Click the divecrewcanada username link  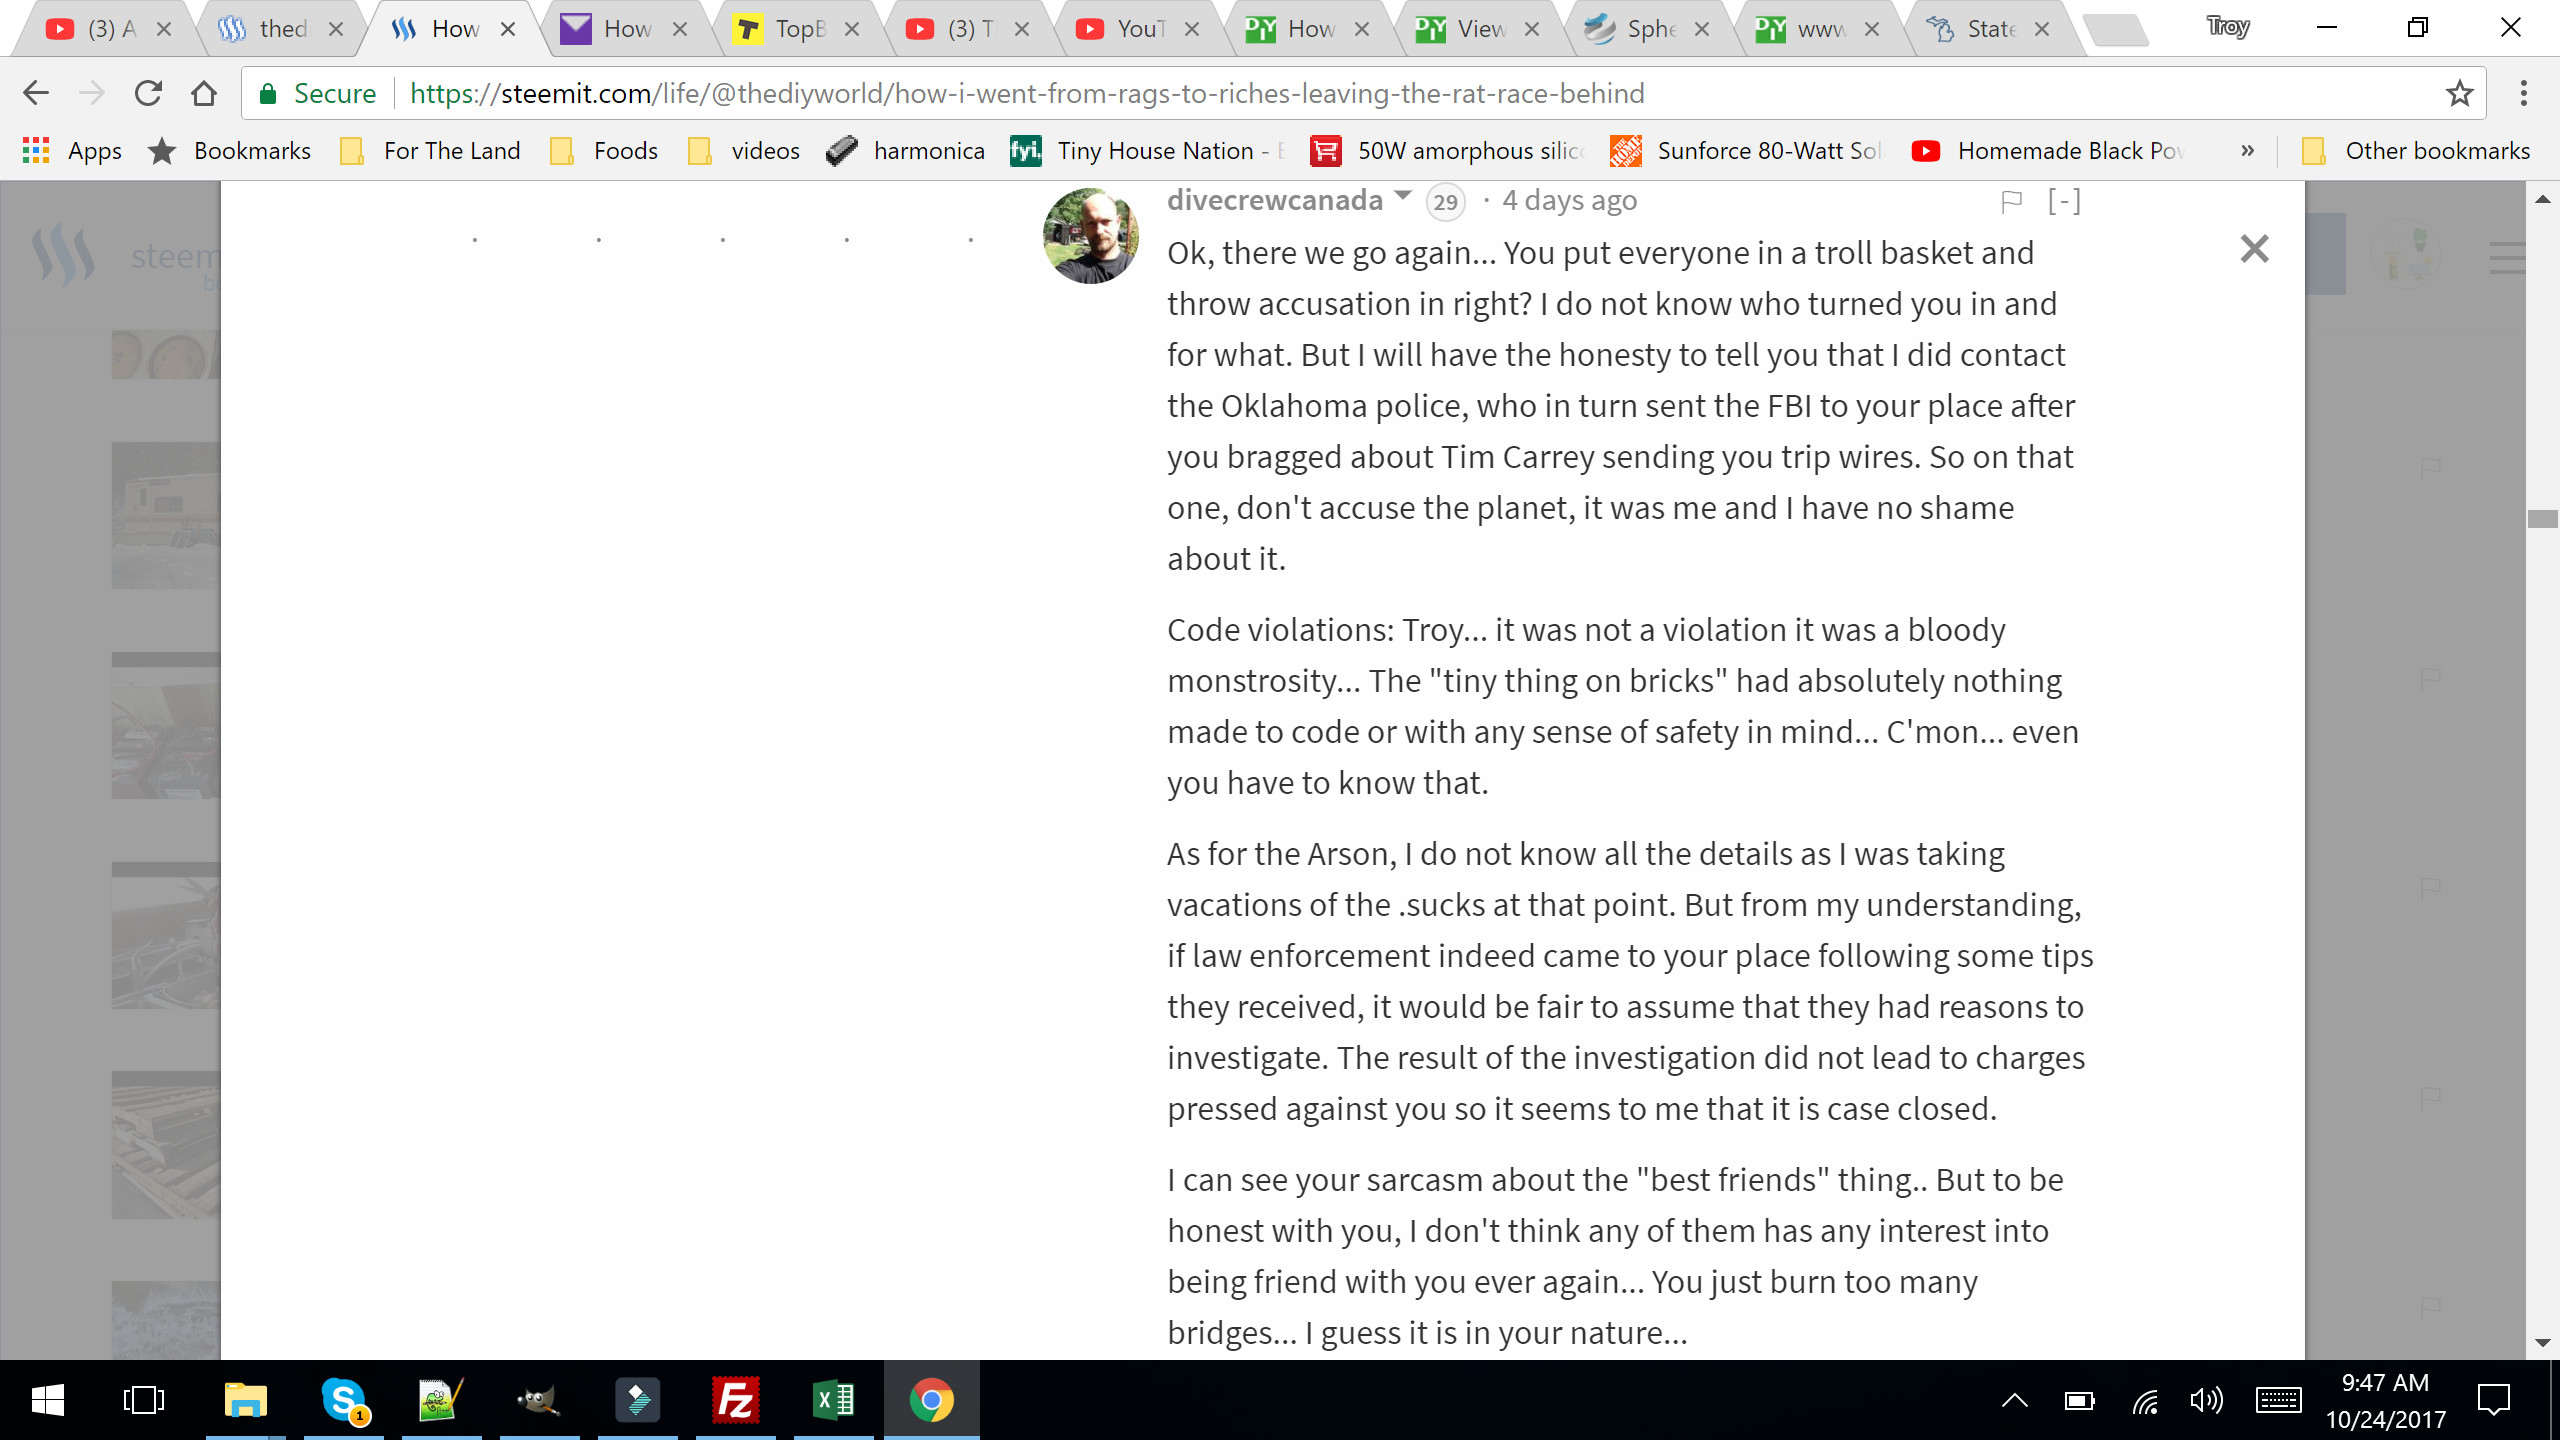pos(1274,200)
